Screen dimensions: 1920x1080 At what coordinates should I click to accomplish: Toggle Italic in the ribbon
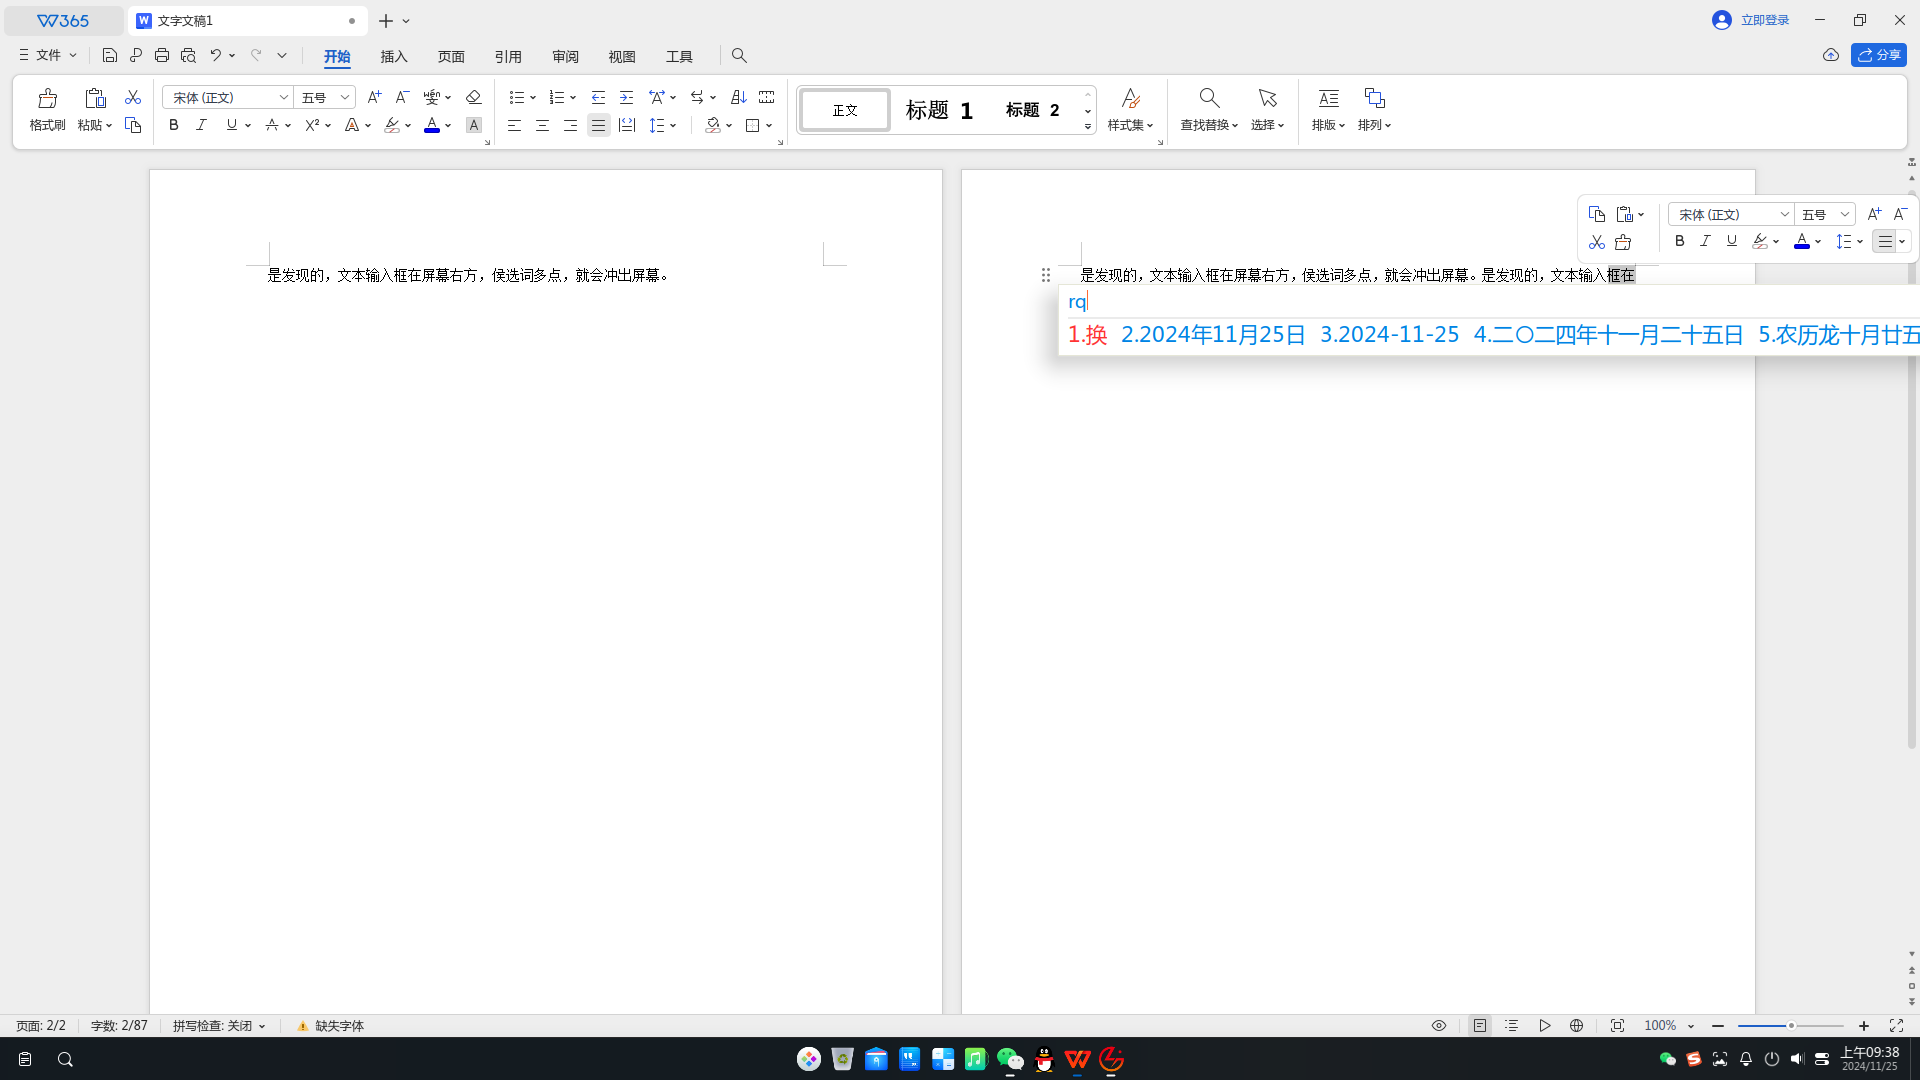201,125
